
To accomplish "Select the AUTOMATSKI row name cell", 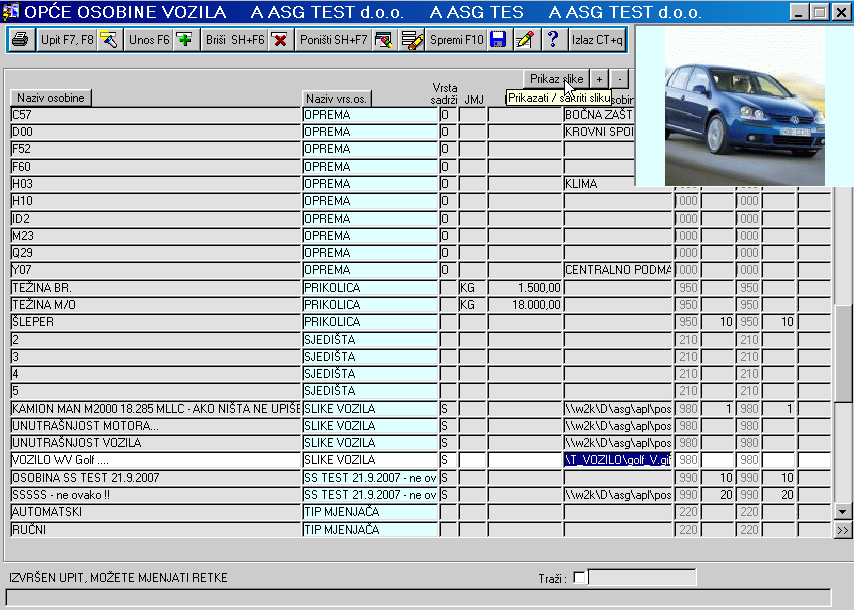I will (156, 512).
